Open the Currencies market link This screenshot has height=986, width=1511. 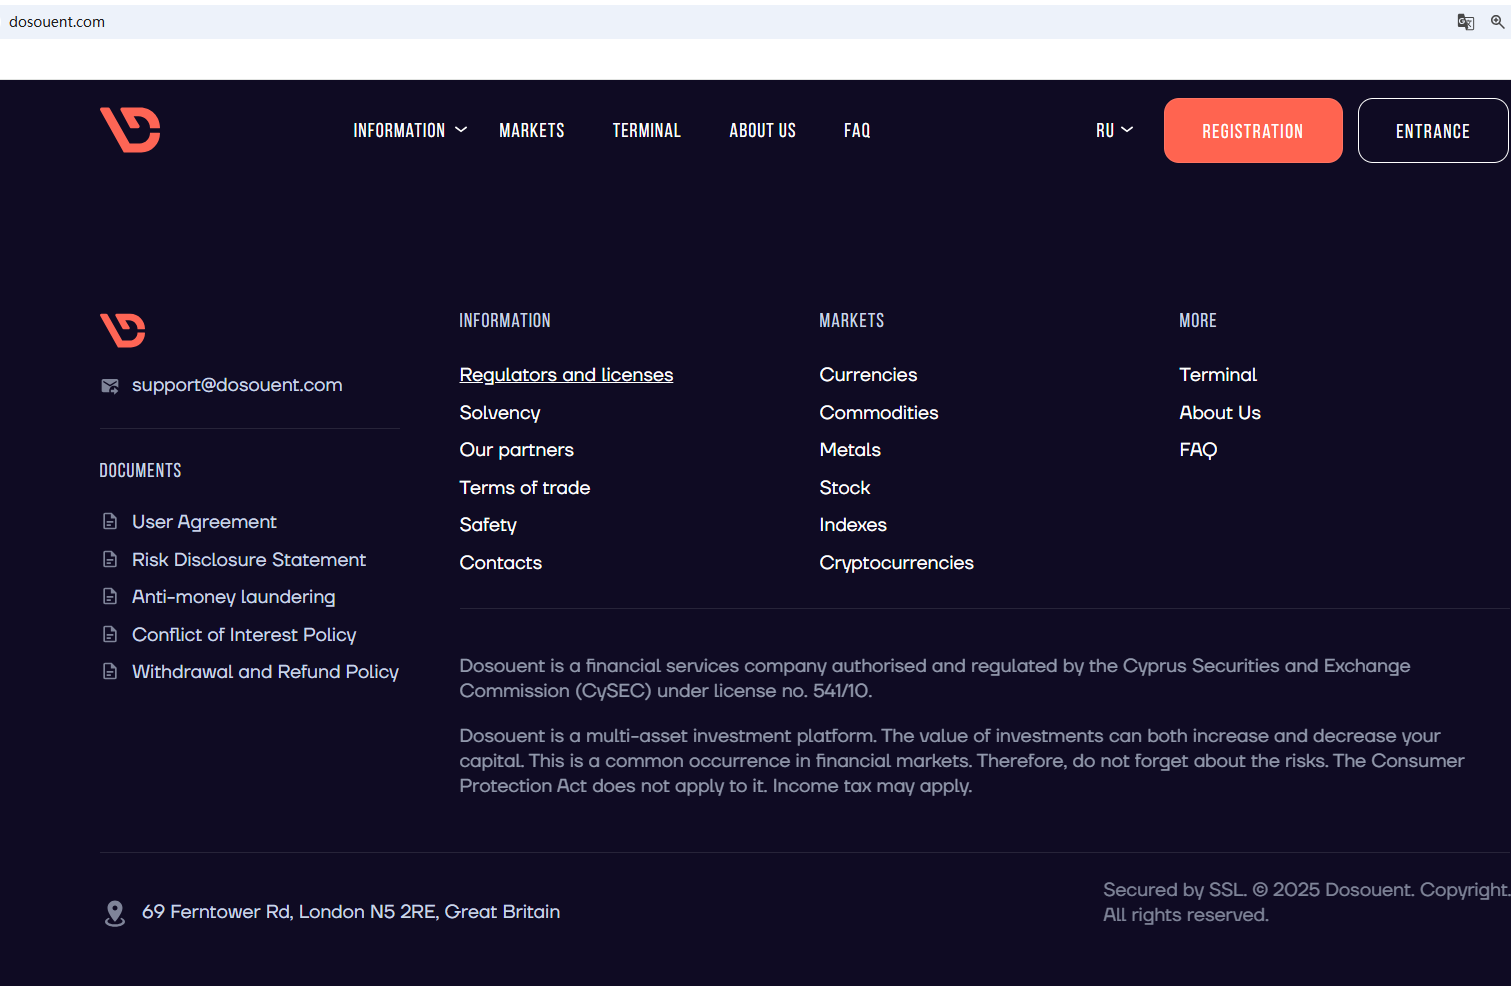(x=868, y=375)
